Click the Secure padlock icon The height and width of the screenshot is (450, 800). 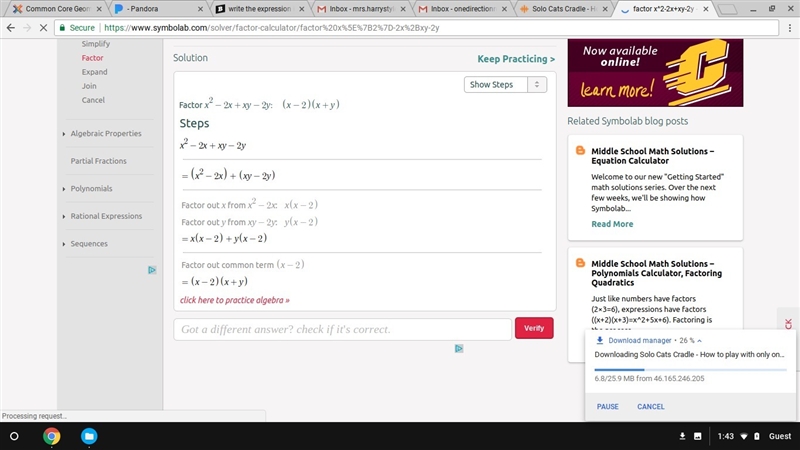point(62,28)
